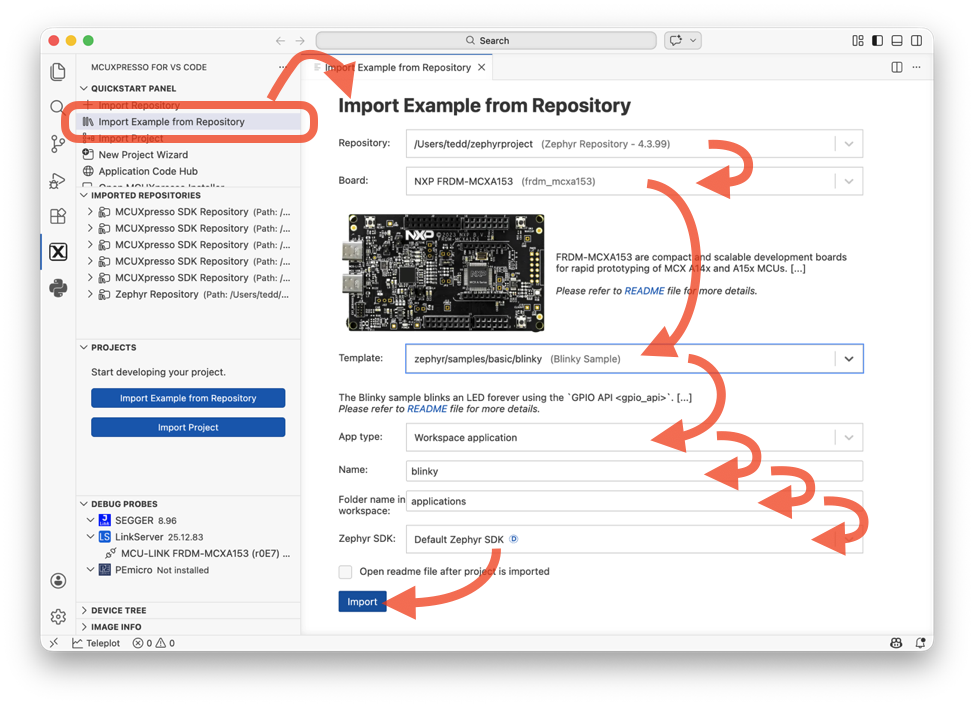Toggle the bottom panel icon
976x706 pixels.
tap(897, 40)
